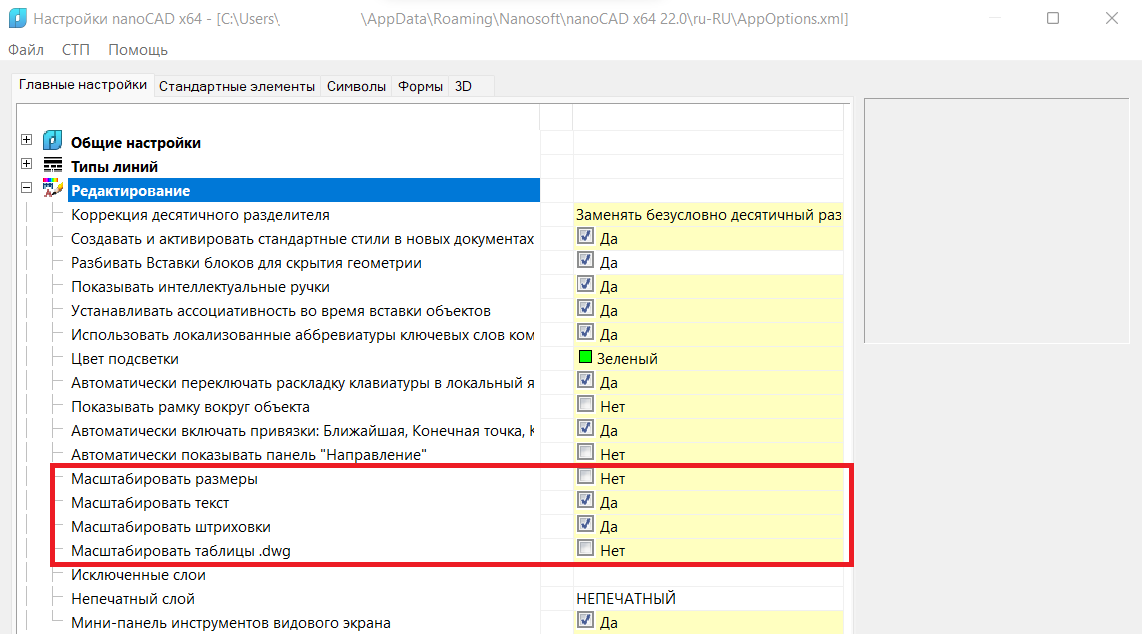
Task: Click the Типы линий section icon
Action: coord(53,166)
